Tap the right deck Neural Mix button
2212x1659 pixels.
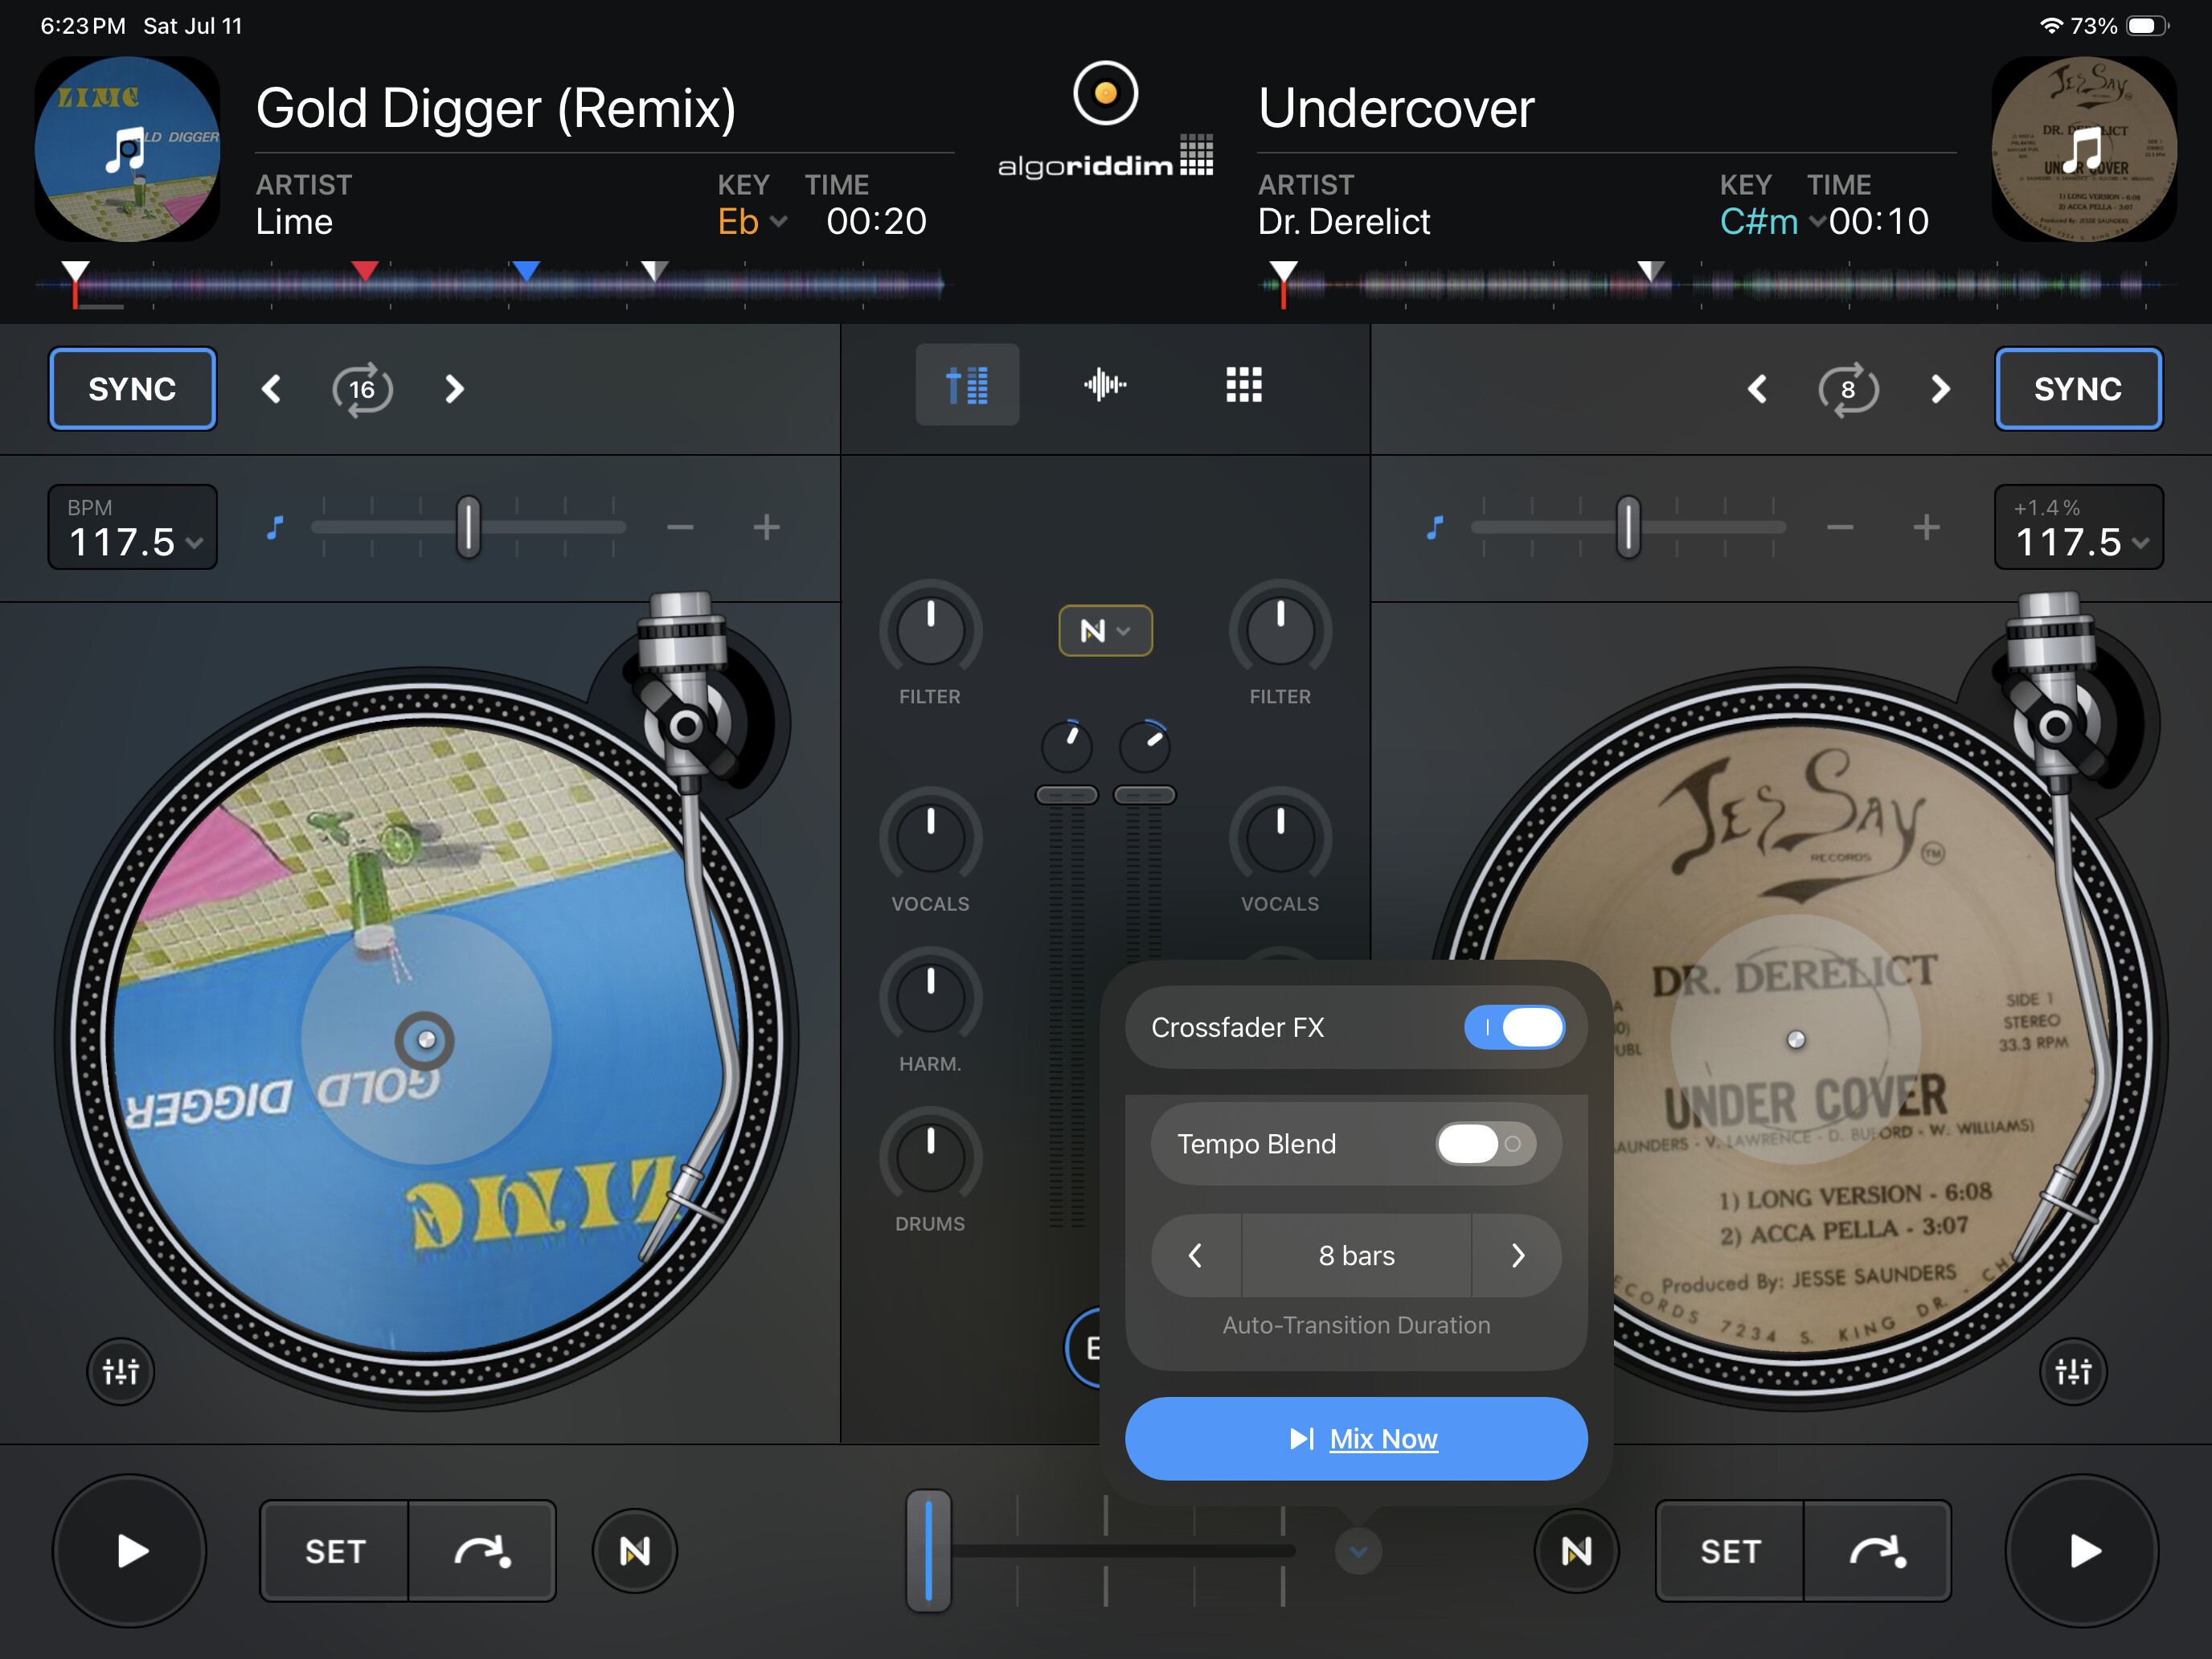click(x=1576, y=1551)
